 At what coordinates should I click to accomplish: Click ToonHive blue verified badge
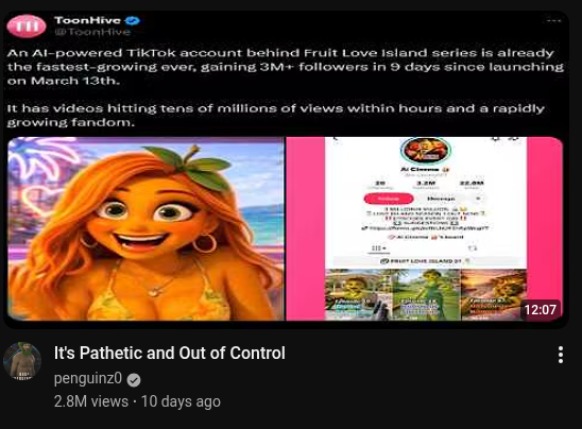(132, 20)
